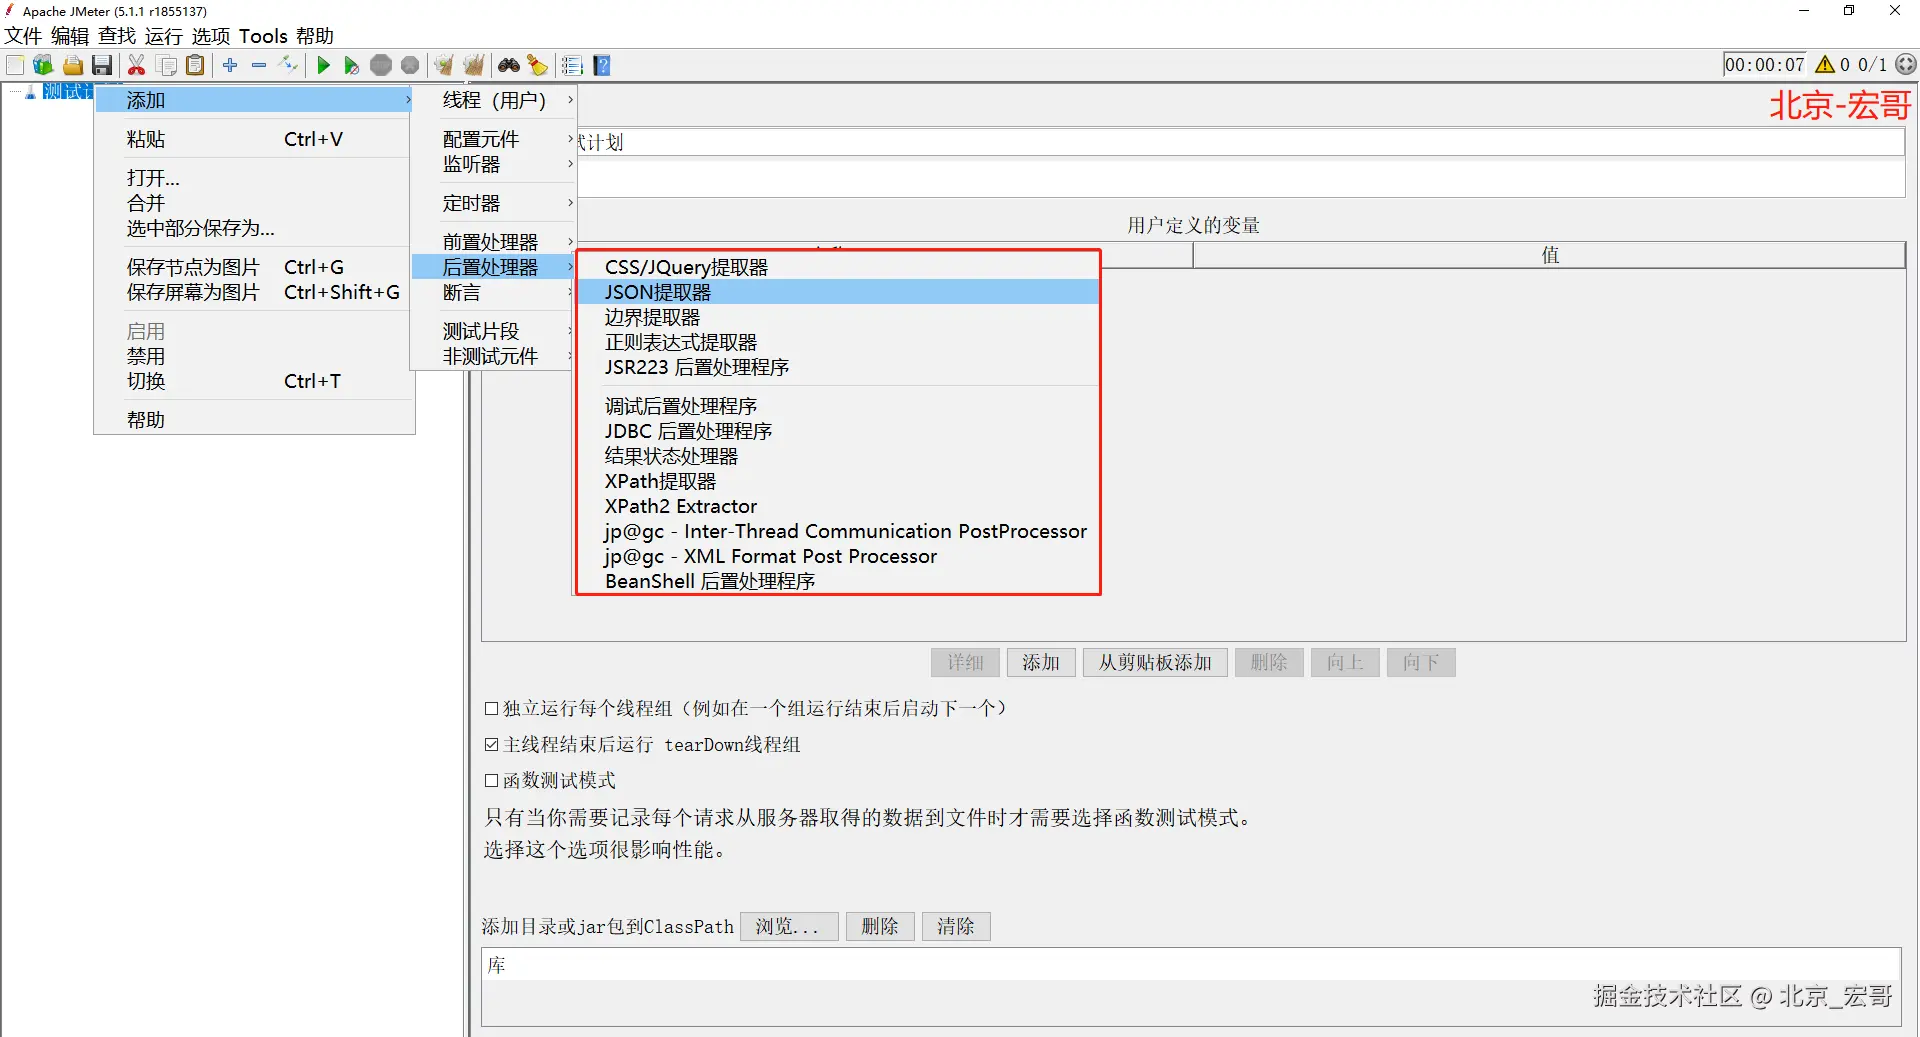Image resolution: width=1920 pixels, height=1037 pixels.
Task: Click the Cut scissors icon
Action: [137, 66]
